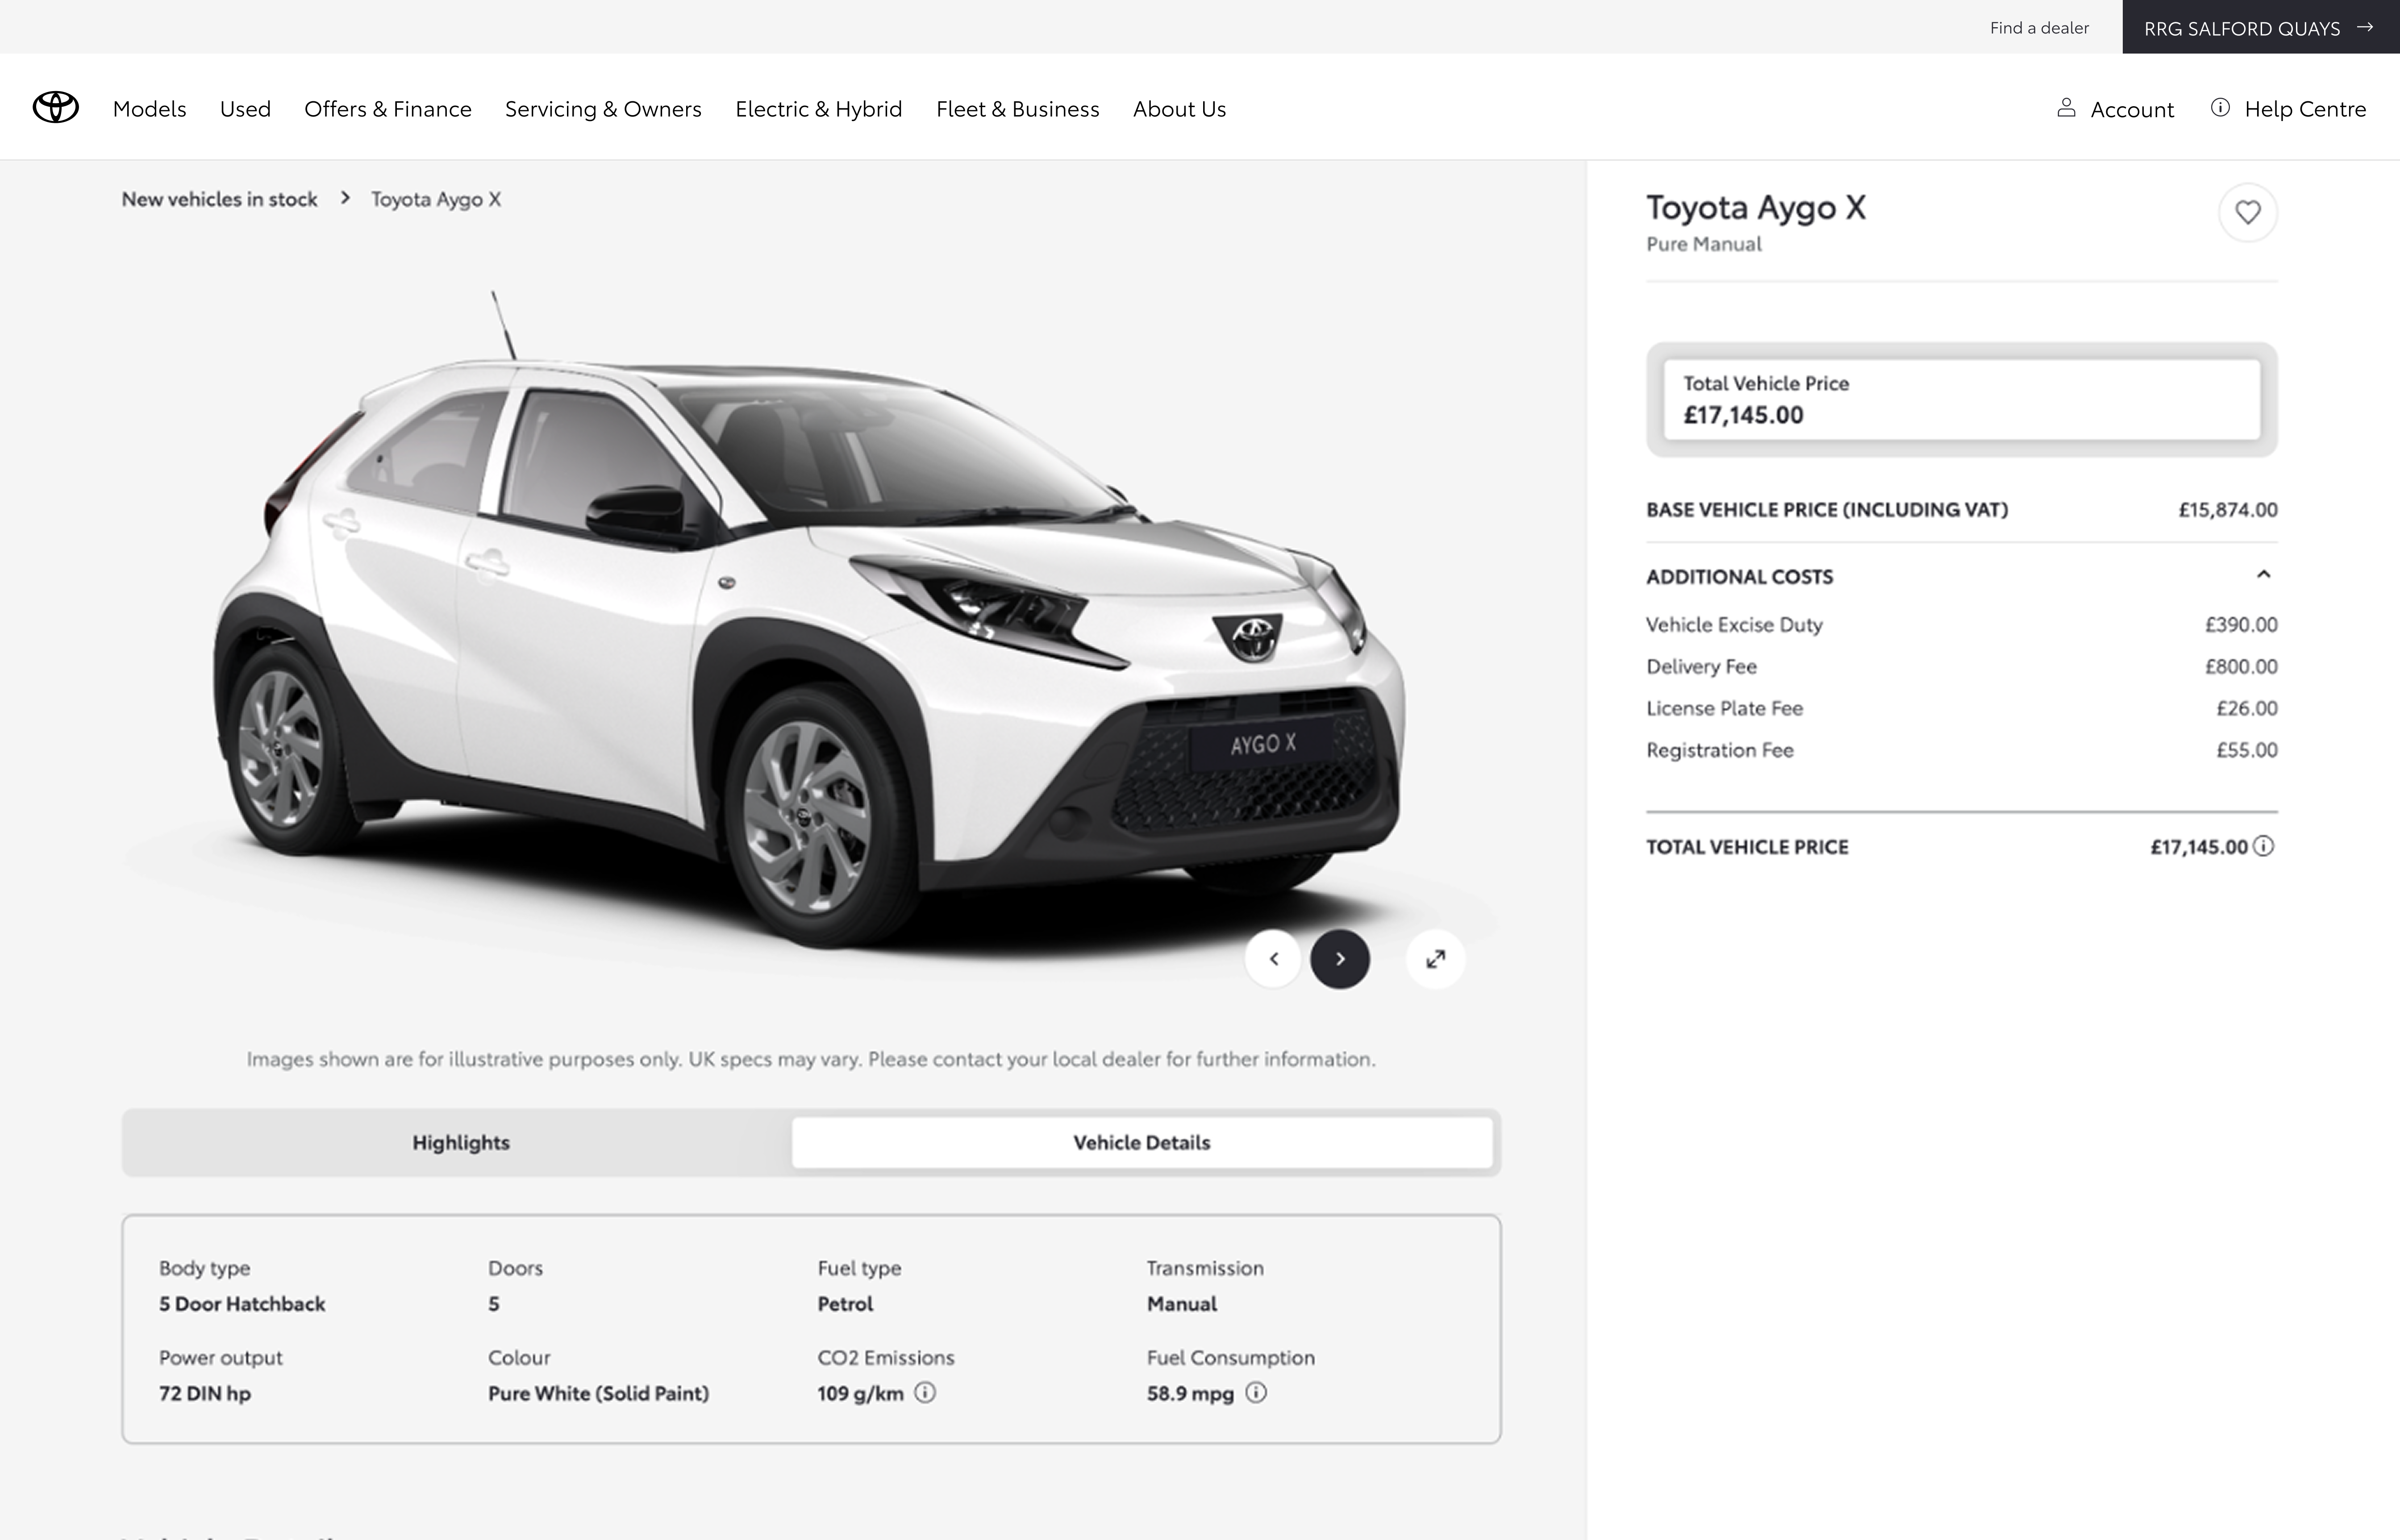Click the Toyota Aygo X breadcrumb

tap(436, 199)
